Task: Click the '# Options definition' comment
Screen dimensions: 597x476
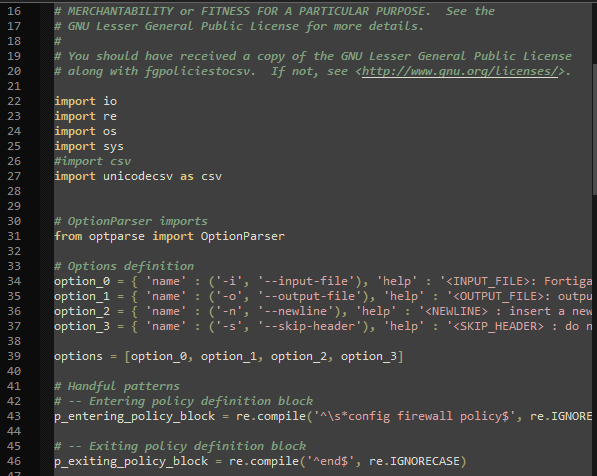Action: [124, 266]
